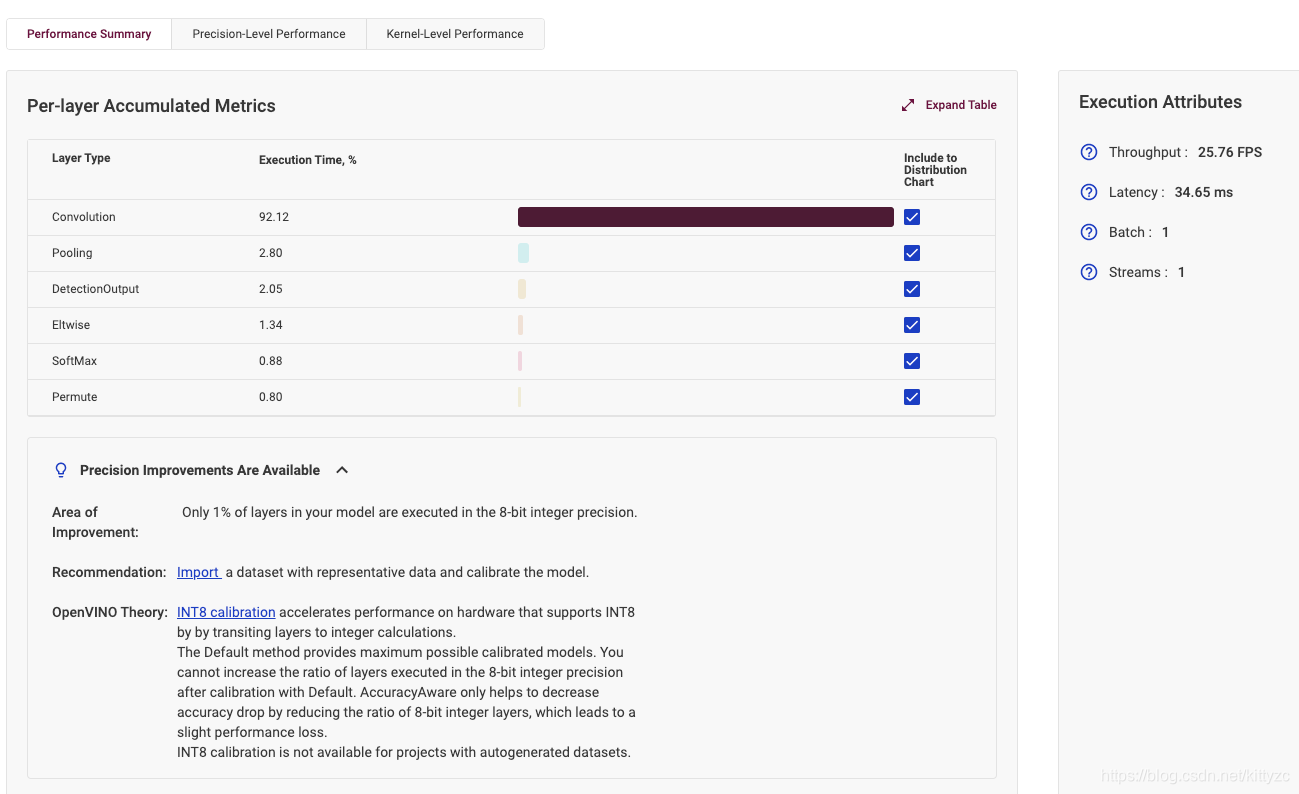Toggle Eltwise distribution chart checkbox
The height and width of the screenshot is (794, 1299).
[912, 325]
